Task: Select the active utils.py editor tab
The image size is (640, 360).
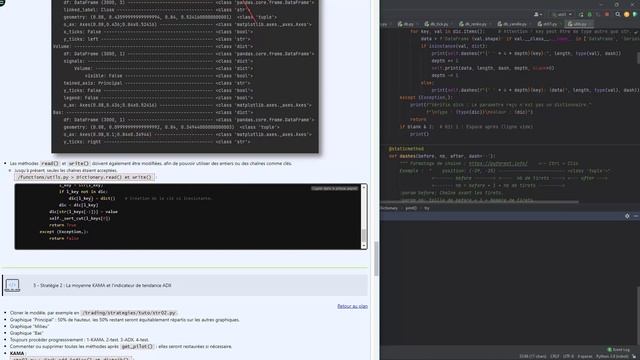Action: point(578,24)
